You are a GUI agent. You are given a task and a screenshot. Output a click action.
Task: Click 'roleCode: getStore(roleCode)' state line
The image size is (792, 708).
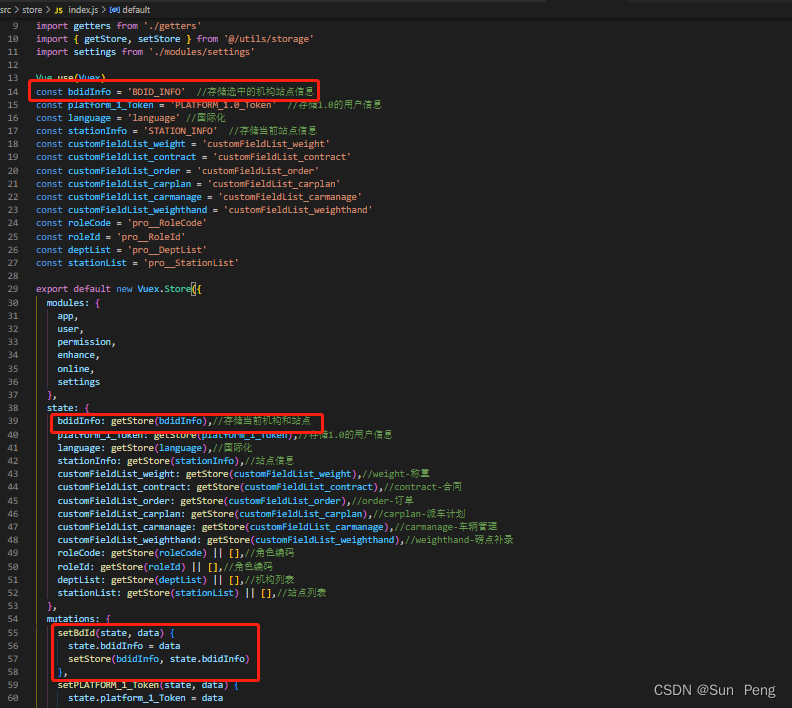click(132, 553)
